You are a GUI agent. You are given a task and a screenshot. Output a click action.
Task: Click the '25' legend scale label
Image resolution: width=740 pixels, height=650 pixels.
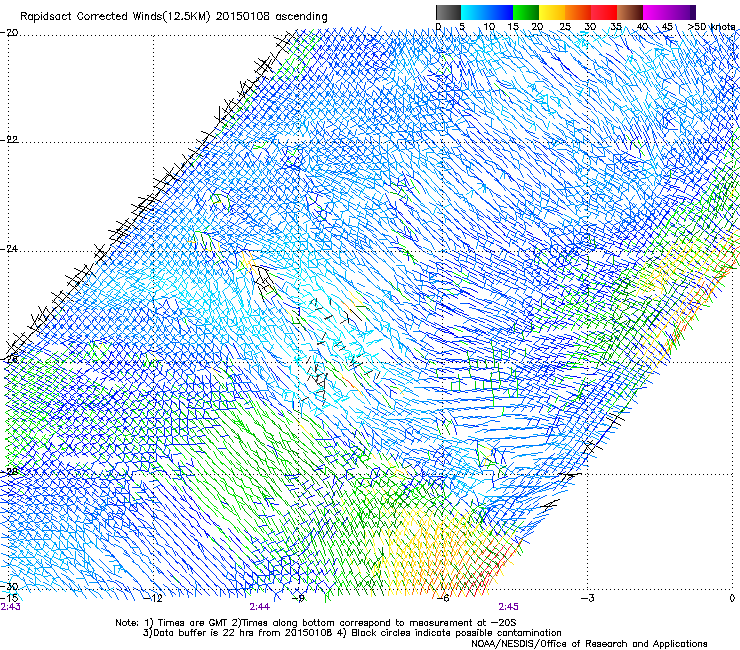(x=565, y=27)
